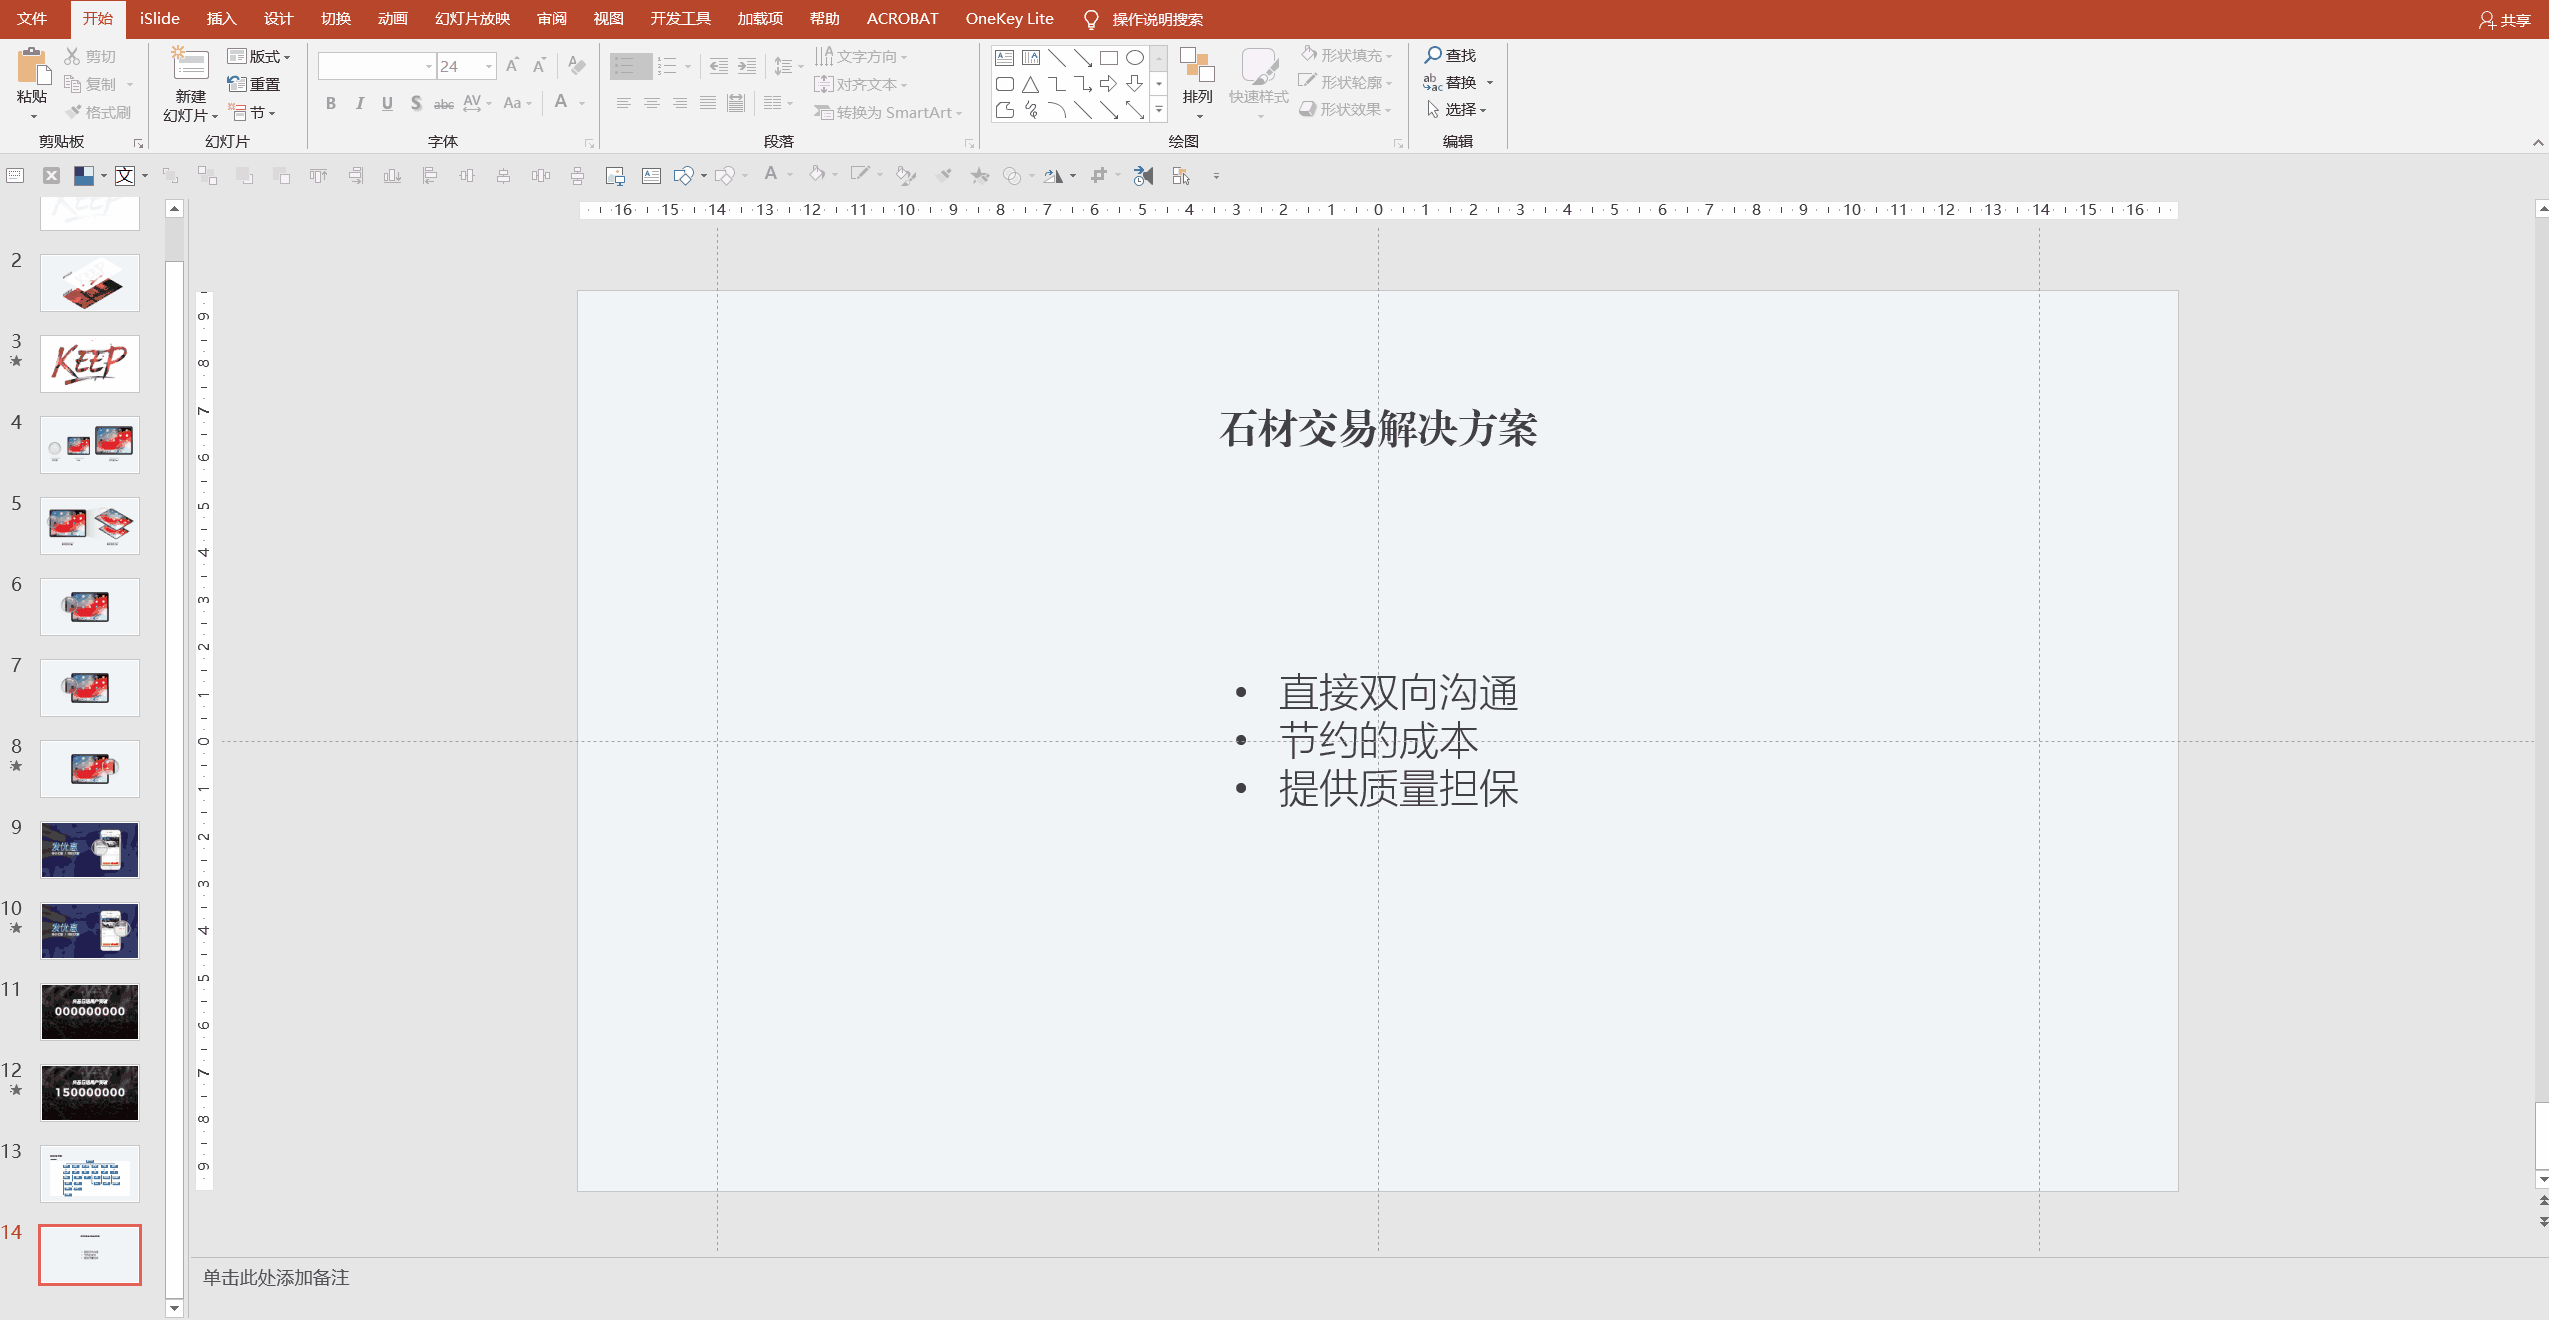The image size is (2549, 1320).
Task: Insert a Text Box from the drawing gallery
Action: [x=1004, y=58]
